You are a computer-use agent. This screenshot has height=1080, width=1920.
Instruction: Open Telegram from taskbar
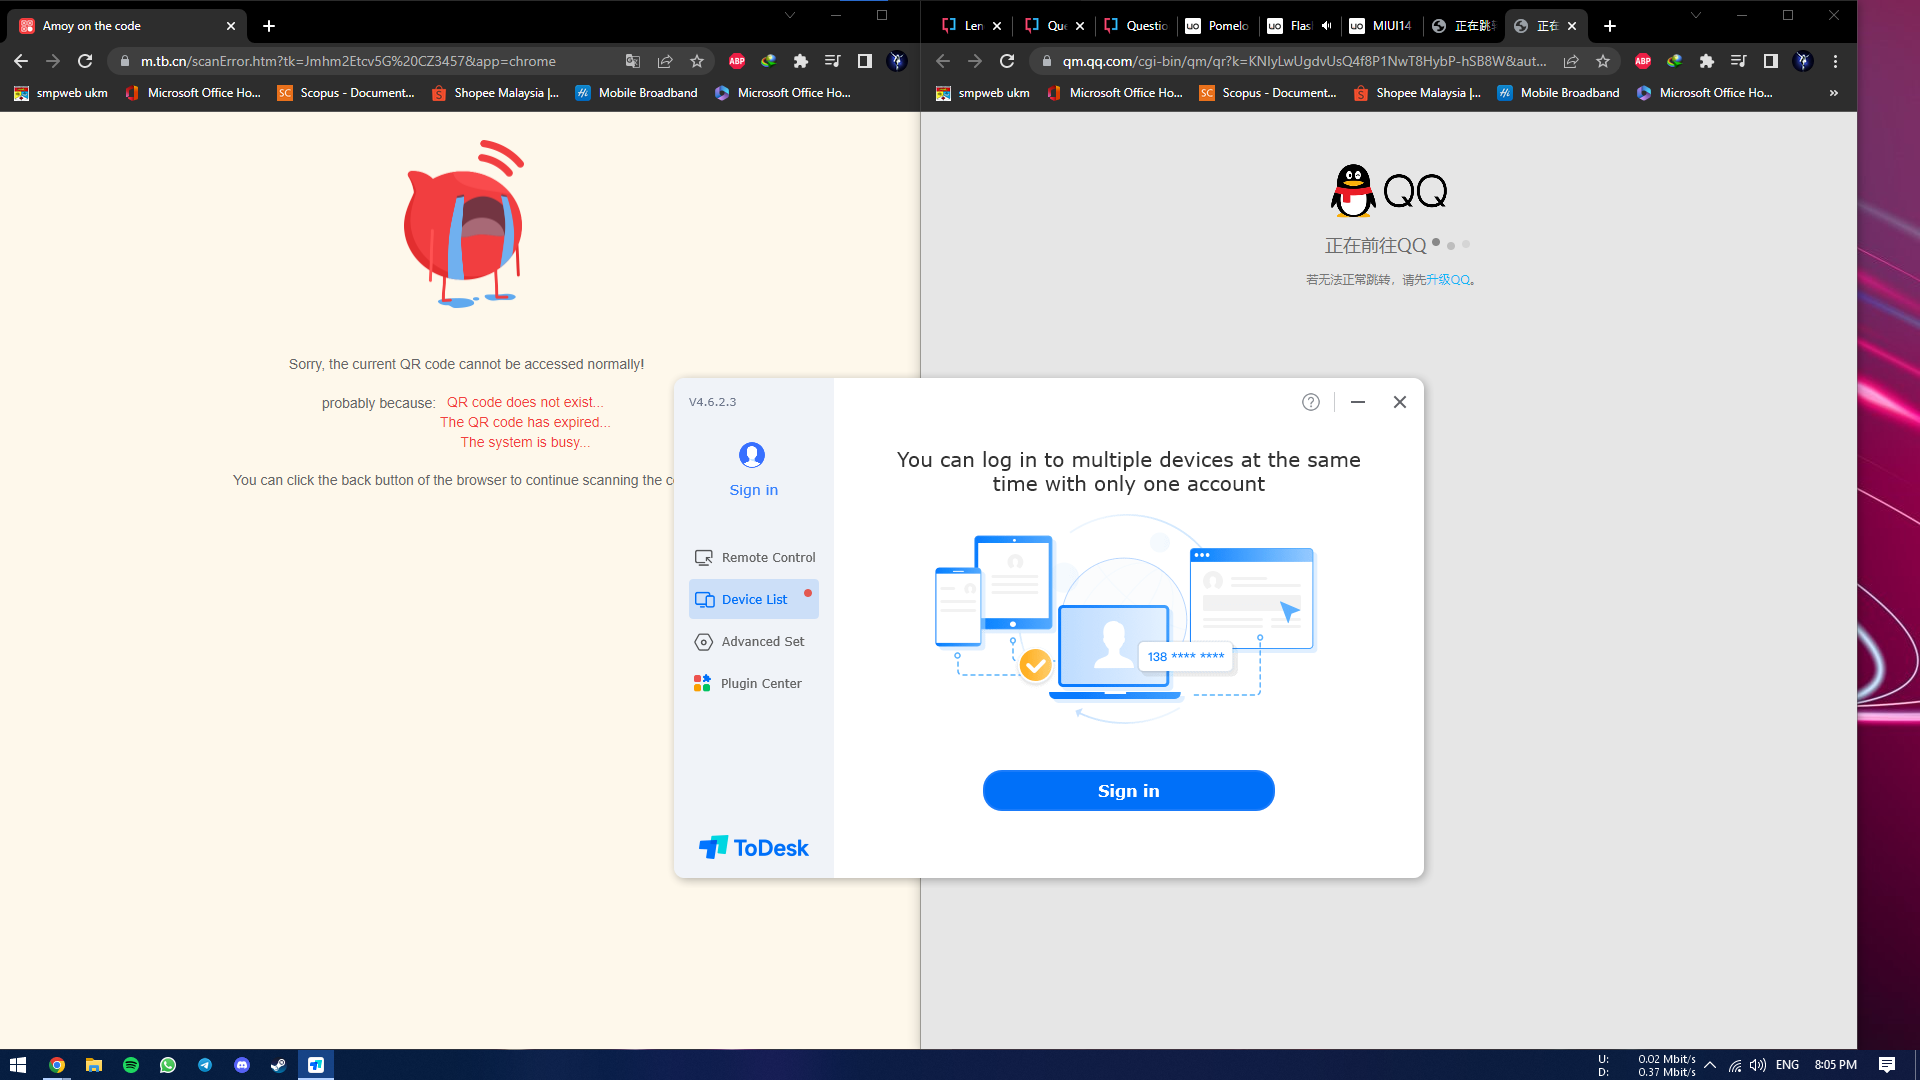[205, 1065]
